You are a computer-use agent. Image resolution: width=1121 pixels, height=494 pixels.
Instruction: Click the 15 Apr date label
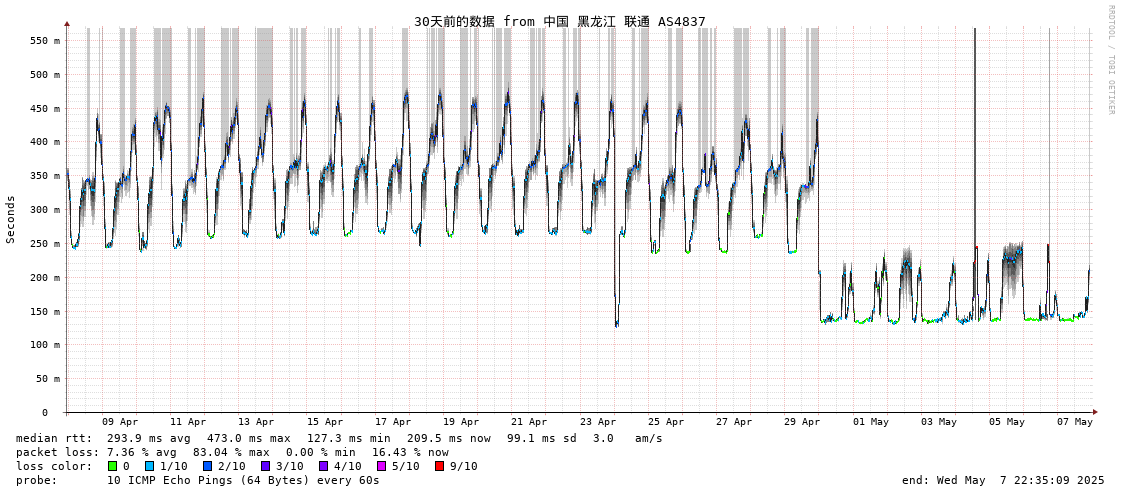coord(325,423)
